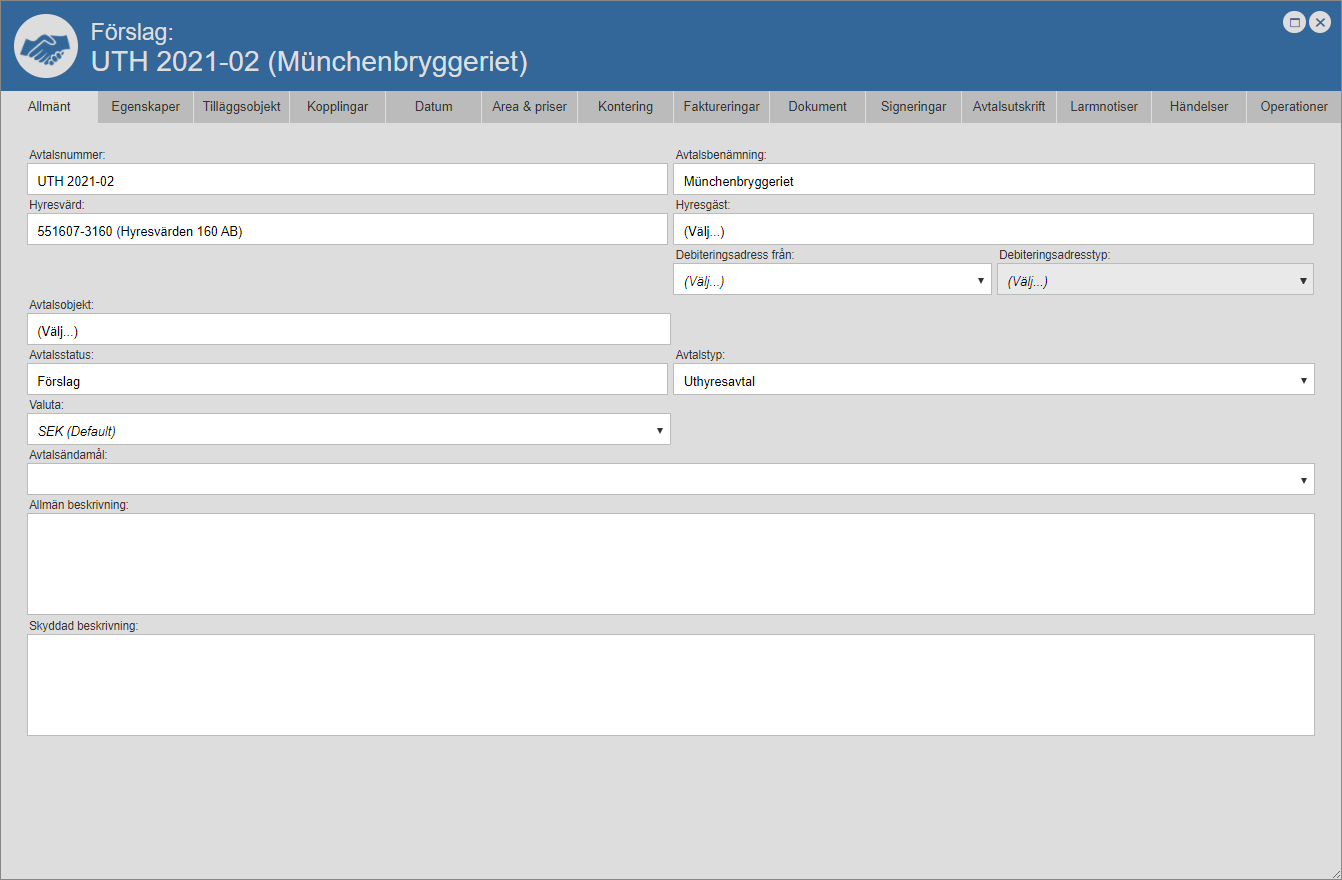
Task: Switch to the Operationer tab
Action: coord(1294,107)
